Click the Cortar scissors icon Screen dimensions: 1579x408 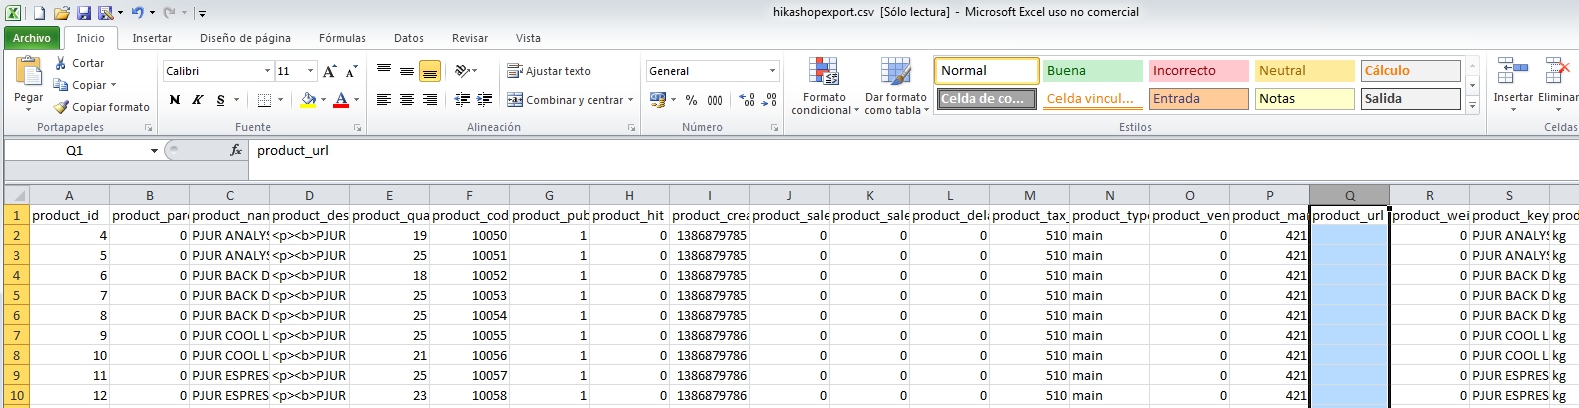60,63
